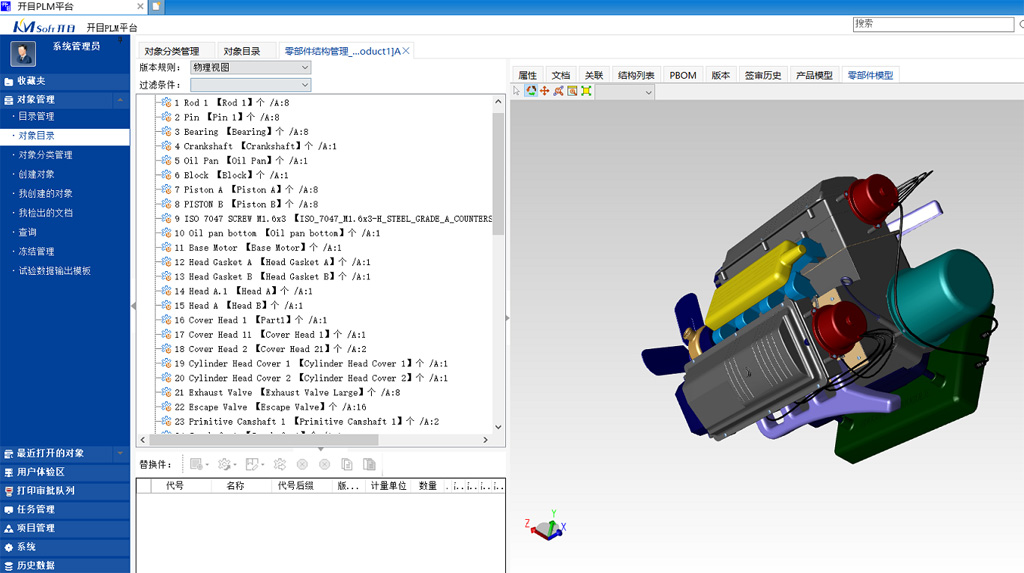Viewport: 1024px width, 573px height.
Task: Activate the pan/move view tool
Action: click(545, 91)
